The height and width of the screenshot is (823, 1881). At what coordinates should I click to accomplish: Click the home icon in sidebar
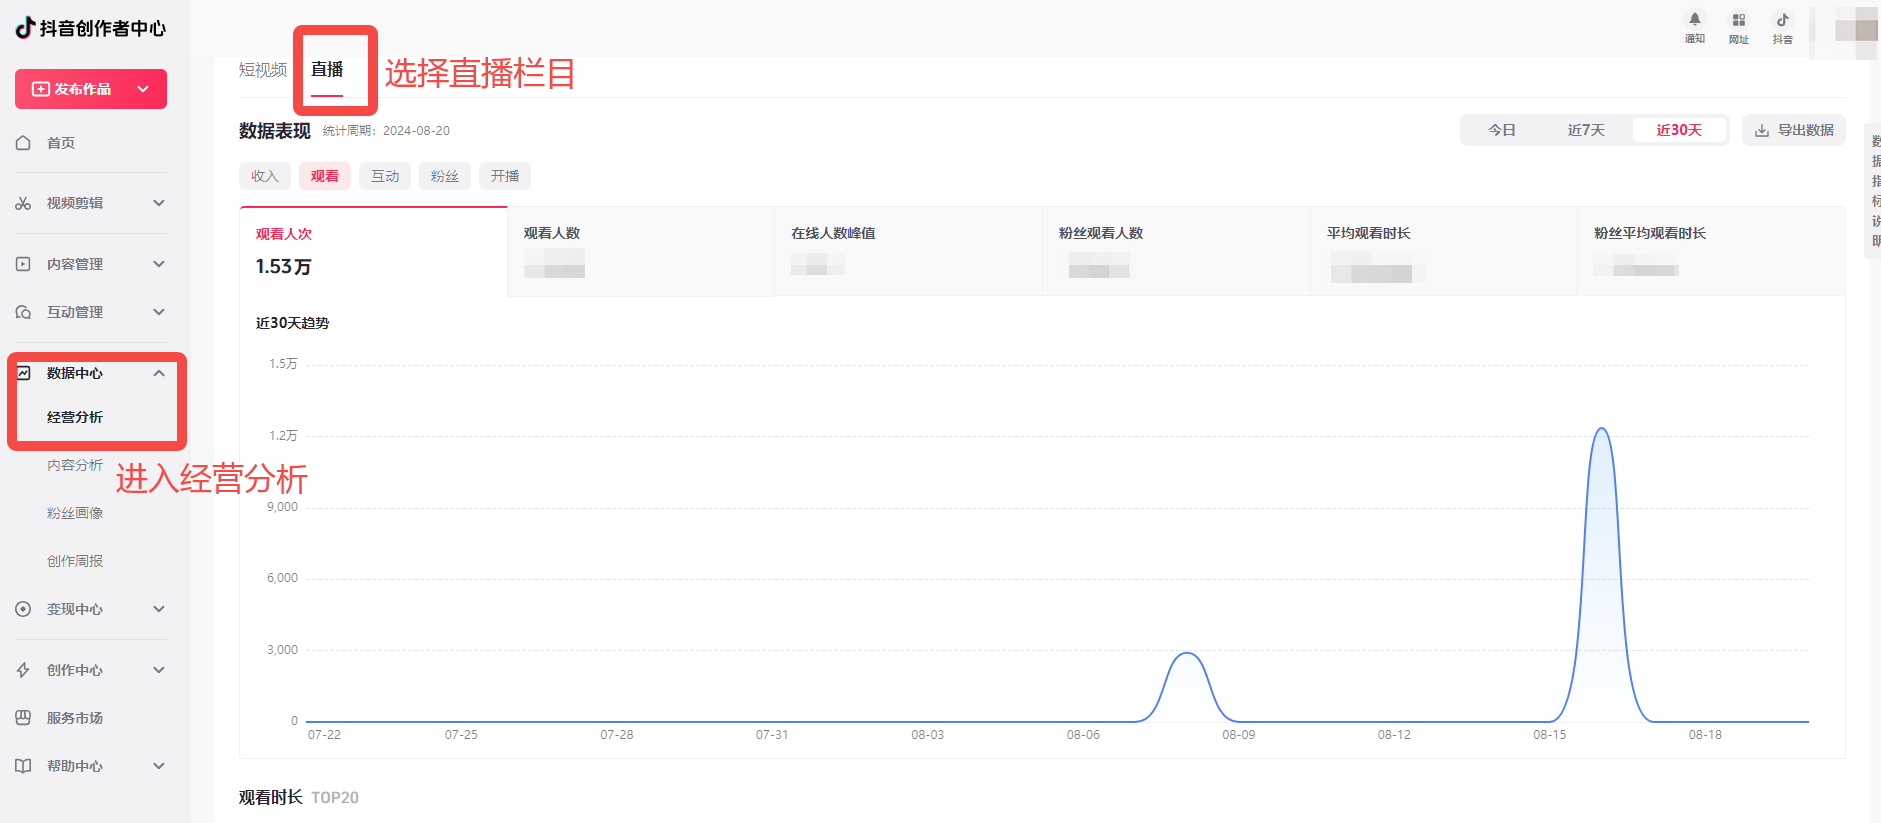[x=23, y=143]
